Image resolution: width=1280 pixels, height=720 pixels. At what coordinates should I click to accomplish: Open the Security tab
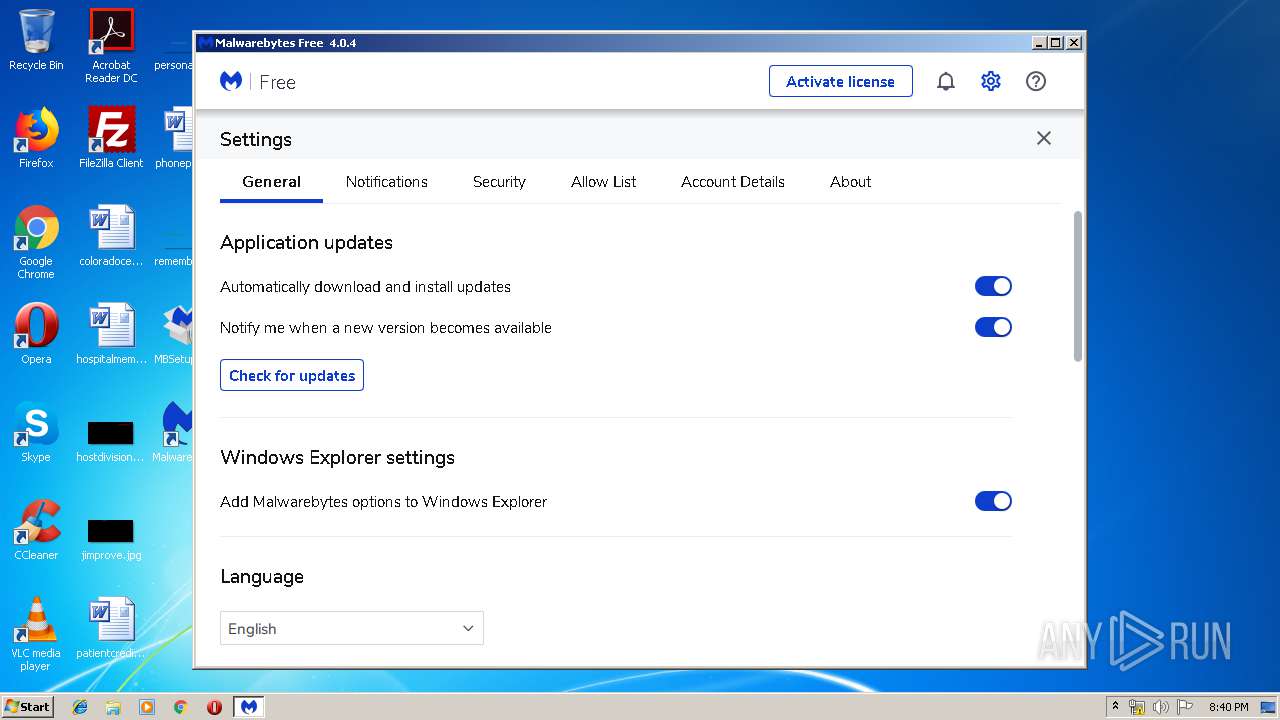point(499,182)
